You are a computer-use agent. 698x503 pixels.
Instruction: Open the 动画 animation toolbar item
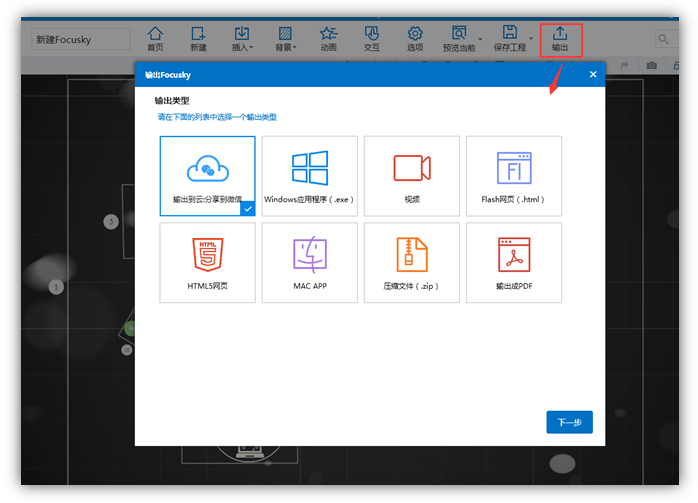tap(328, 39)
